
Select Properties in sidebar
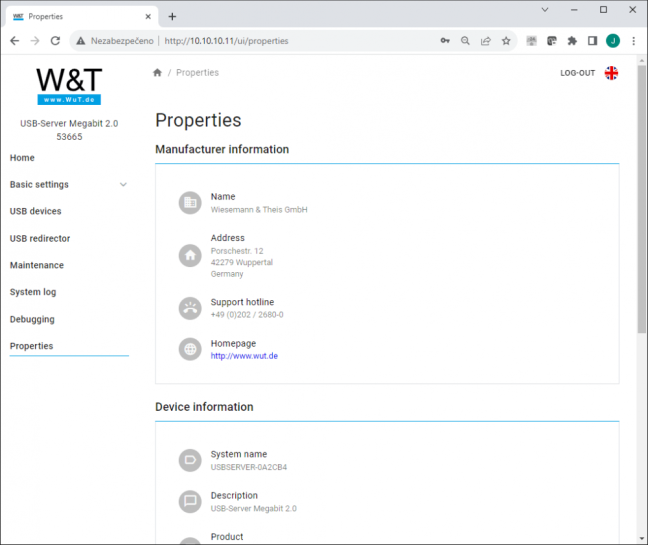click(x=31, y=346)
